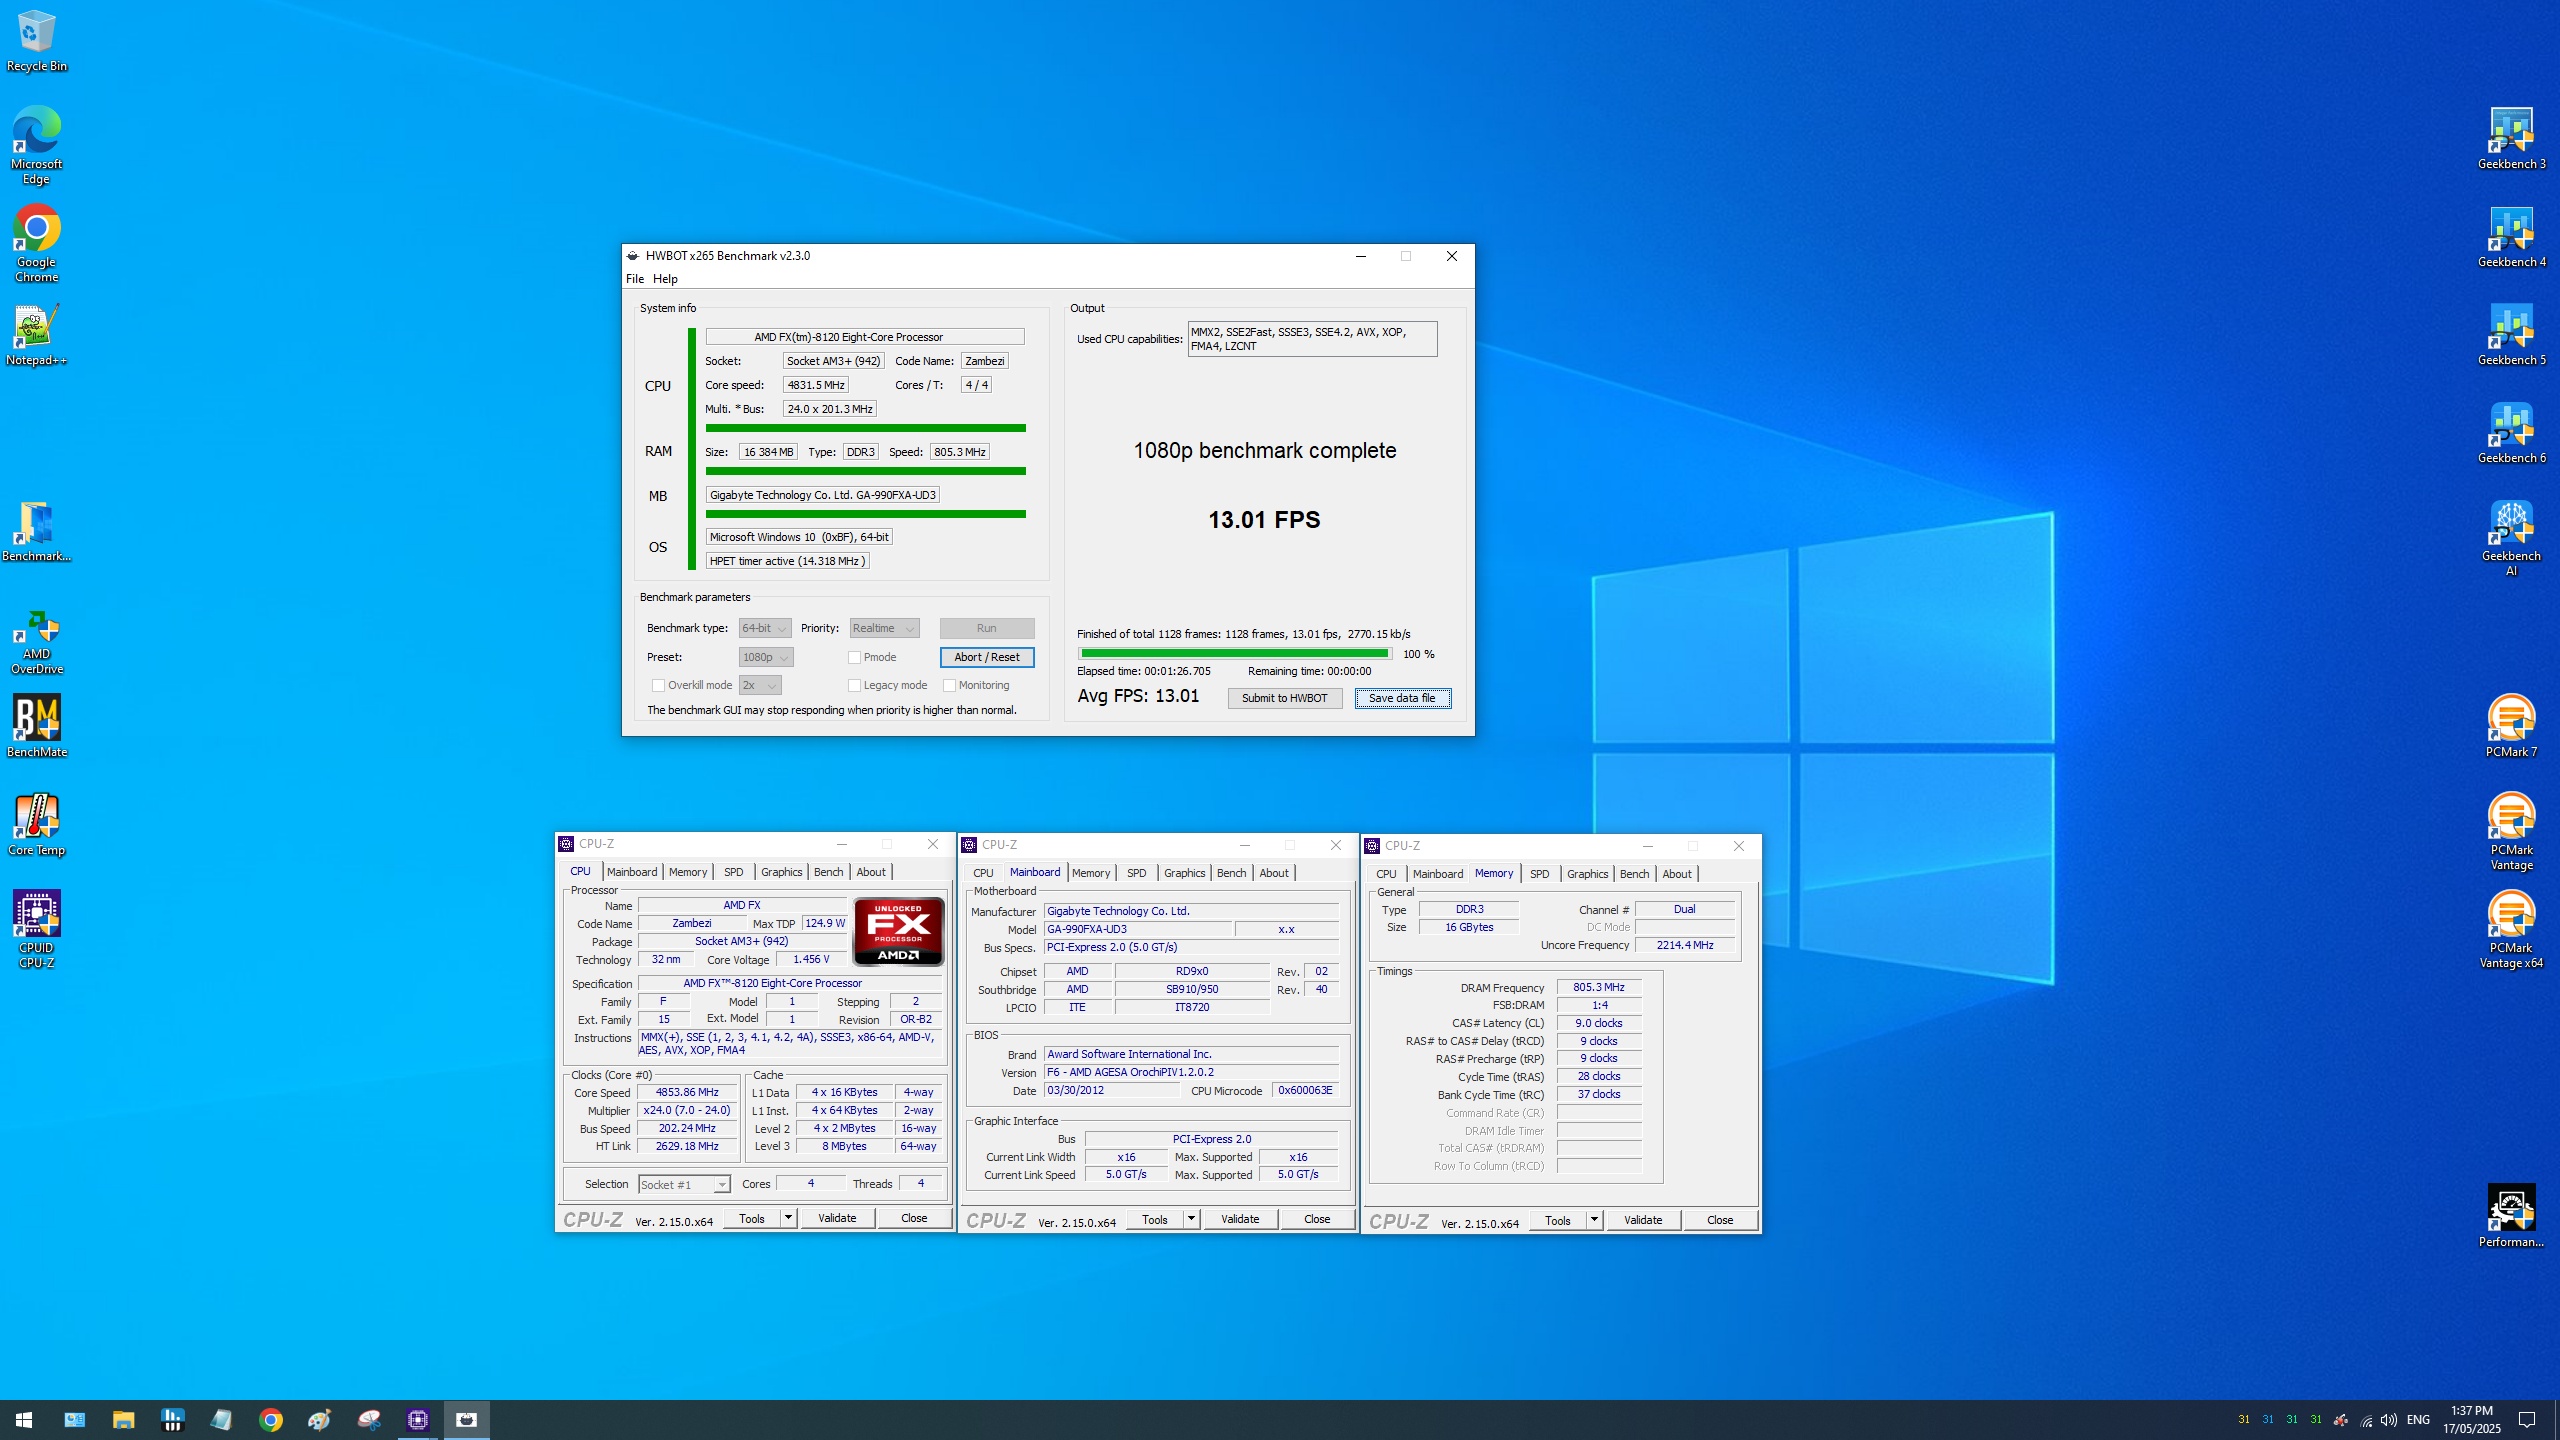Image resolution: width=2560 pixels, height=1440 pixels.
Task: Open About tab in first CPU-Z window
Action: pyautogui.click(x=871, y=872)
